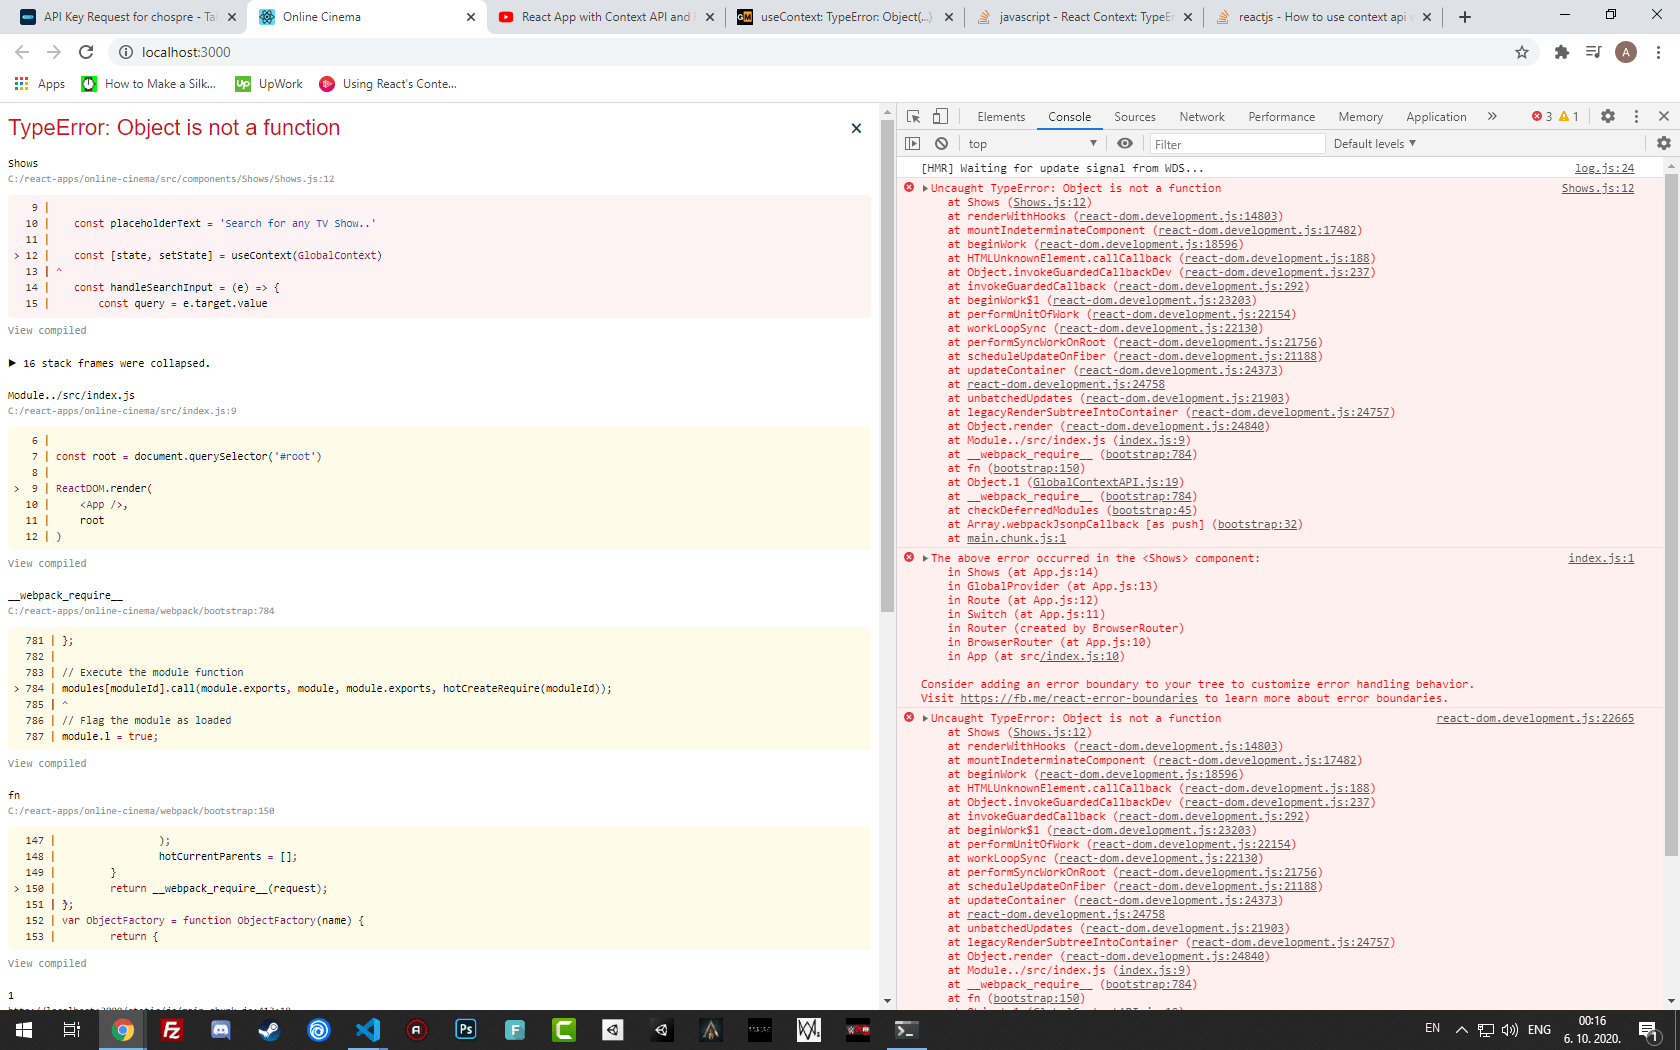Select the Inspect element cursor tool
This screenshot has height=1050, width=1680.
913,116
